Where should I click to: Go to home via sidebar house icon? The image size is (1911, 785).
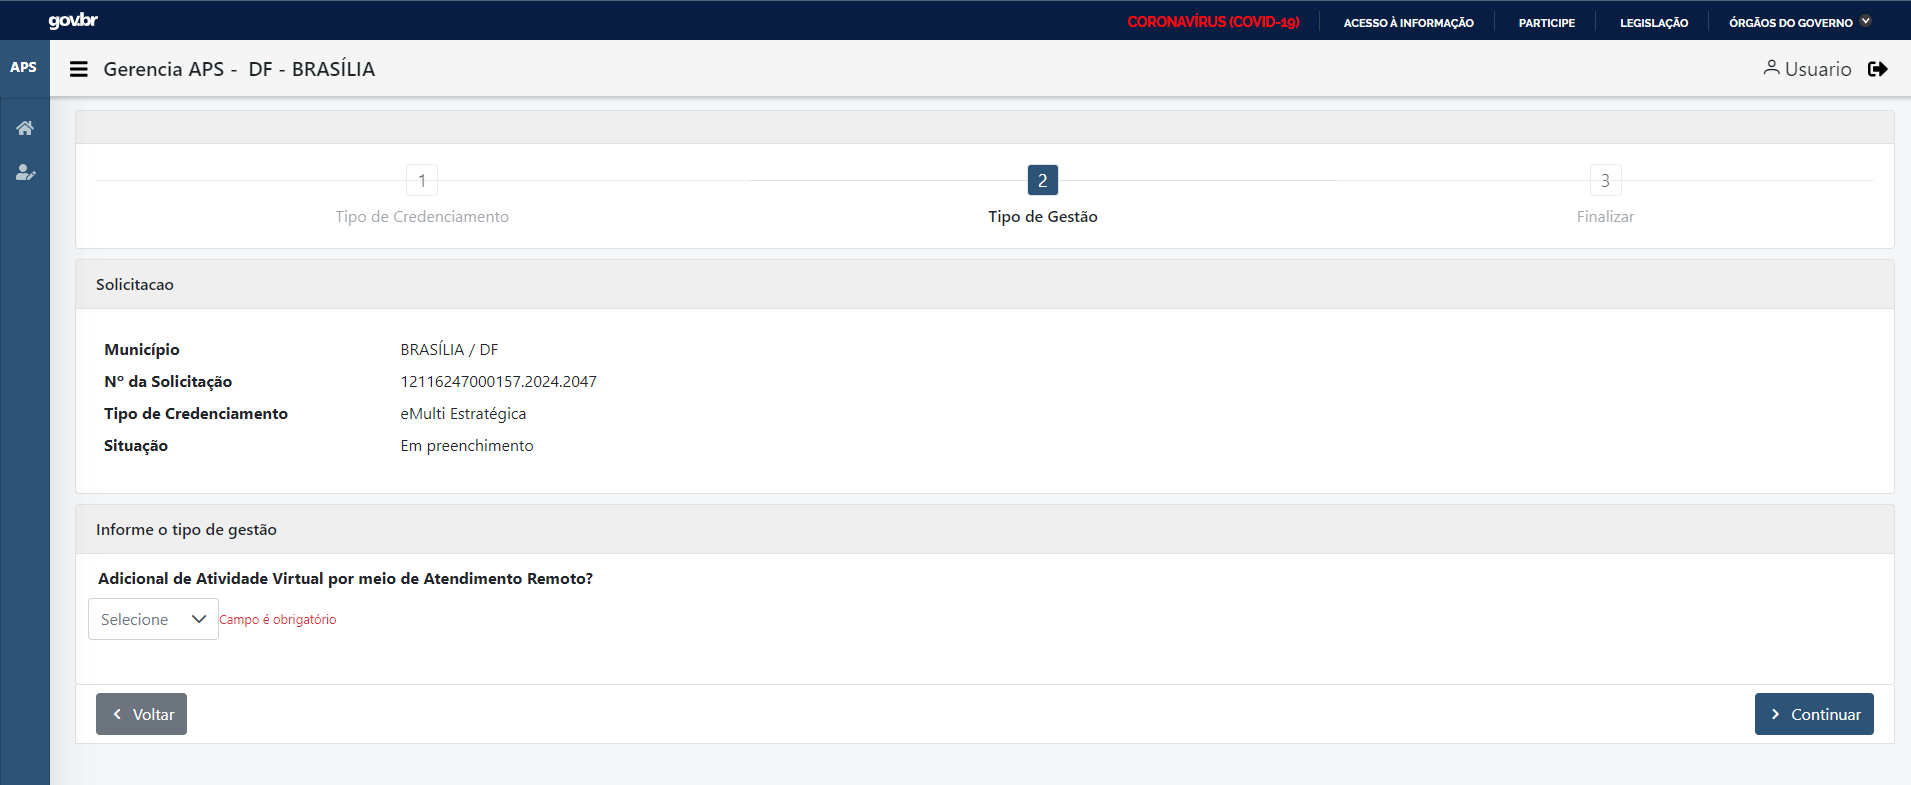(x=25, y=128)
